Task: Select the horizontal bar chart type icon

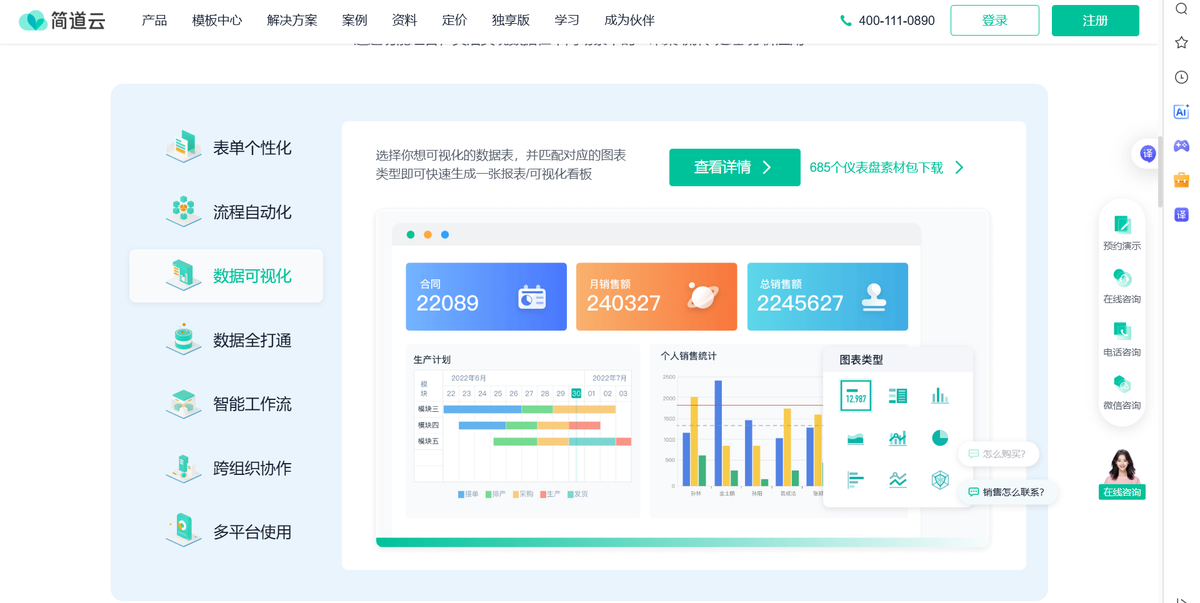Action: pos(856,480)
